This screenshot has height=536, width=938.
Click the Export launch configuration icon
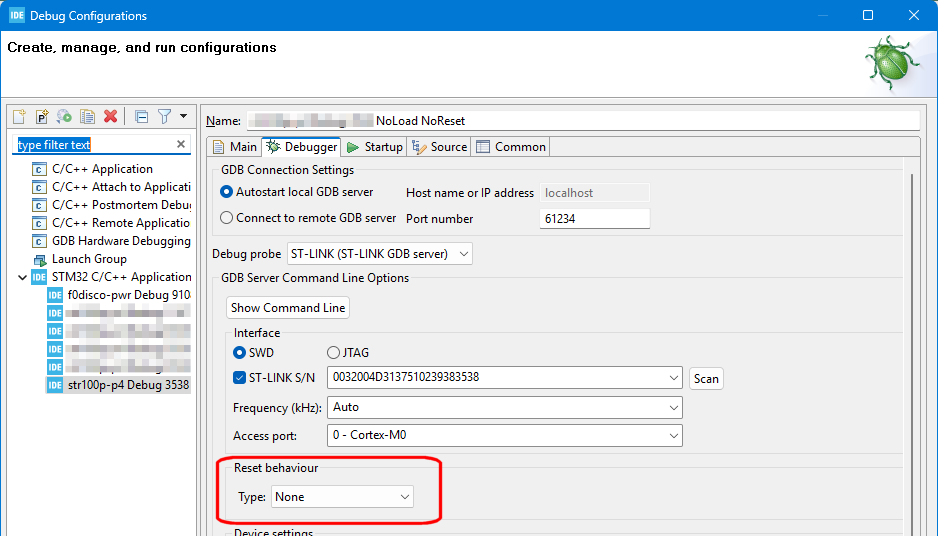click(x=65, y=117)
